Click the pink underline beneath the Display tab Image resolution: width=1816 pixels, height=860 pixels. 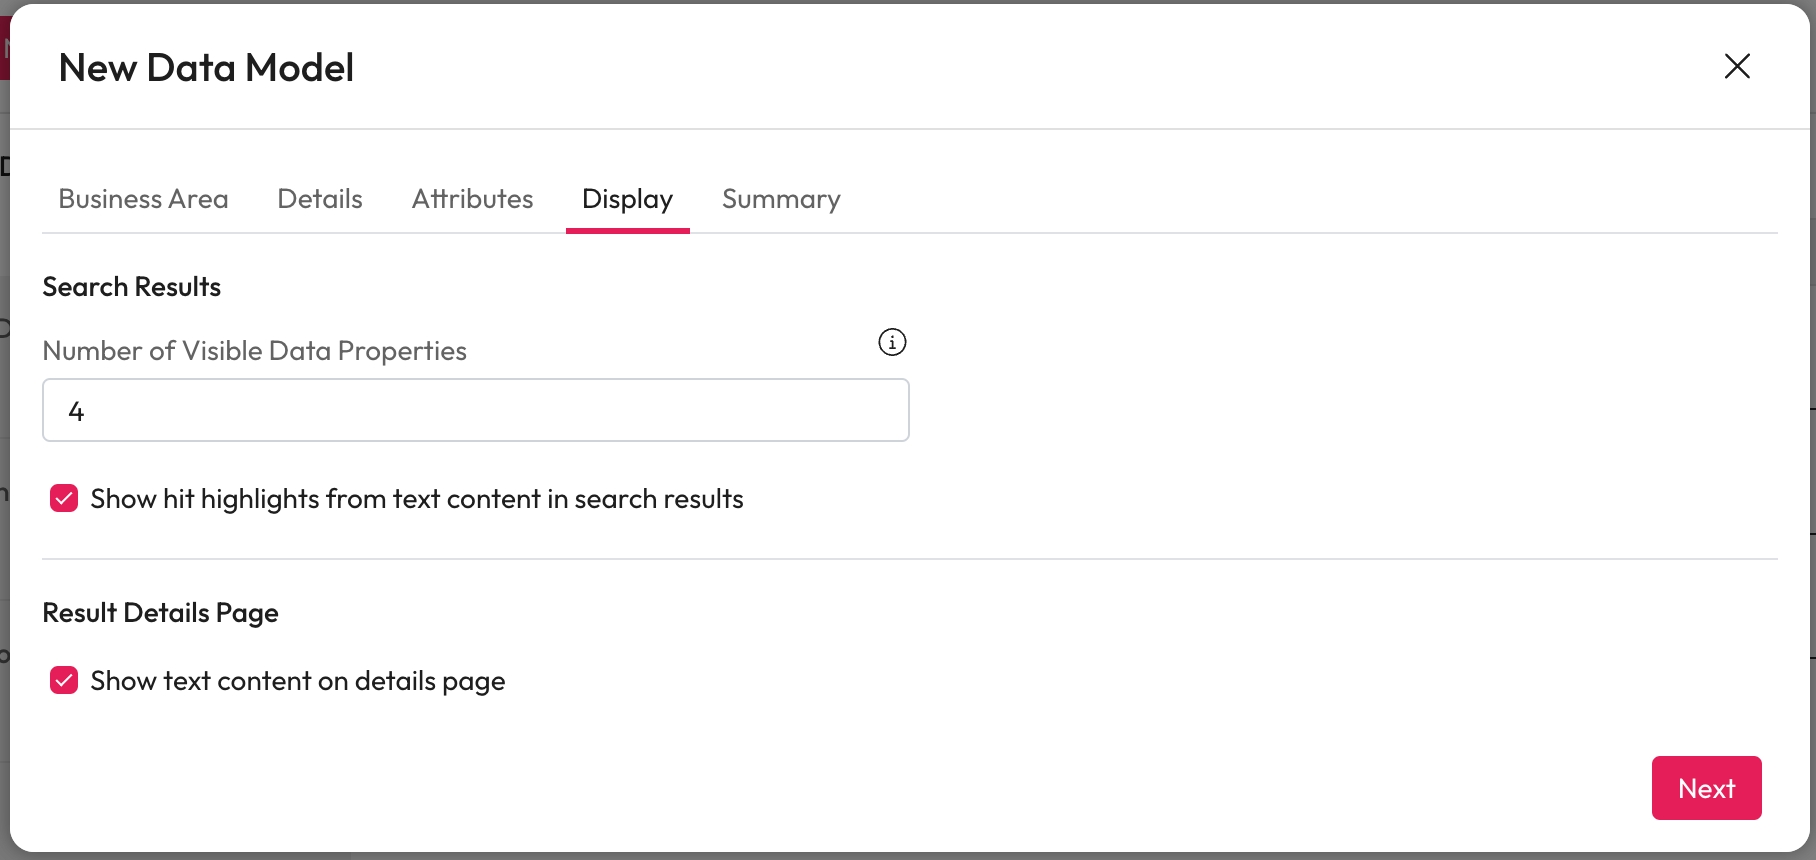pyautogui.click(x=627, y=231)
